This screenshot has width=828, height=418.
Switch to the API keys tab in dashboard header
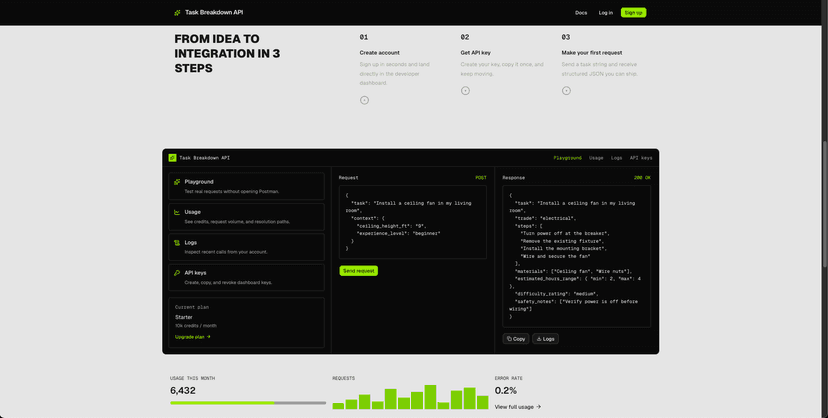click(641, 158)
